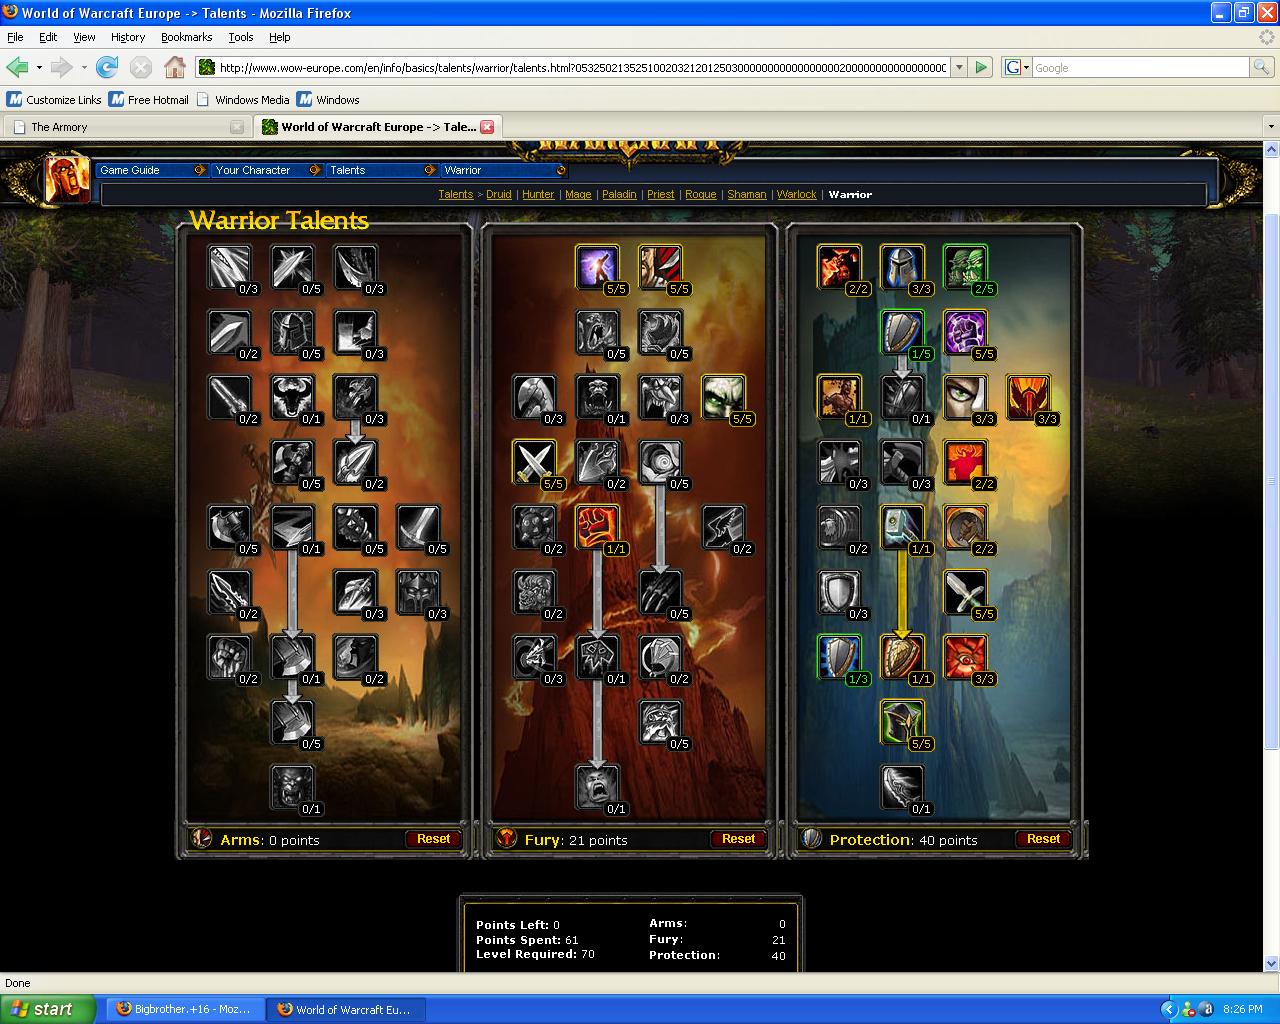Open the History menu

click(128, 37)
